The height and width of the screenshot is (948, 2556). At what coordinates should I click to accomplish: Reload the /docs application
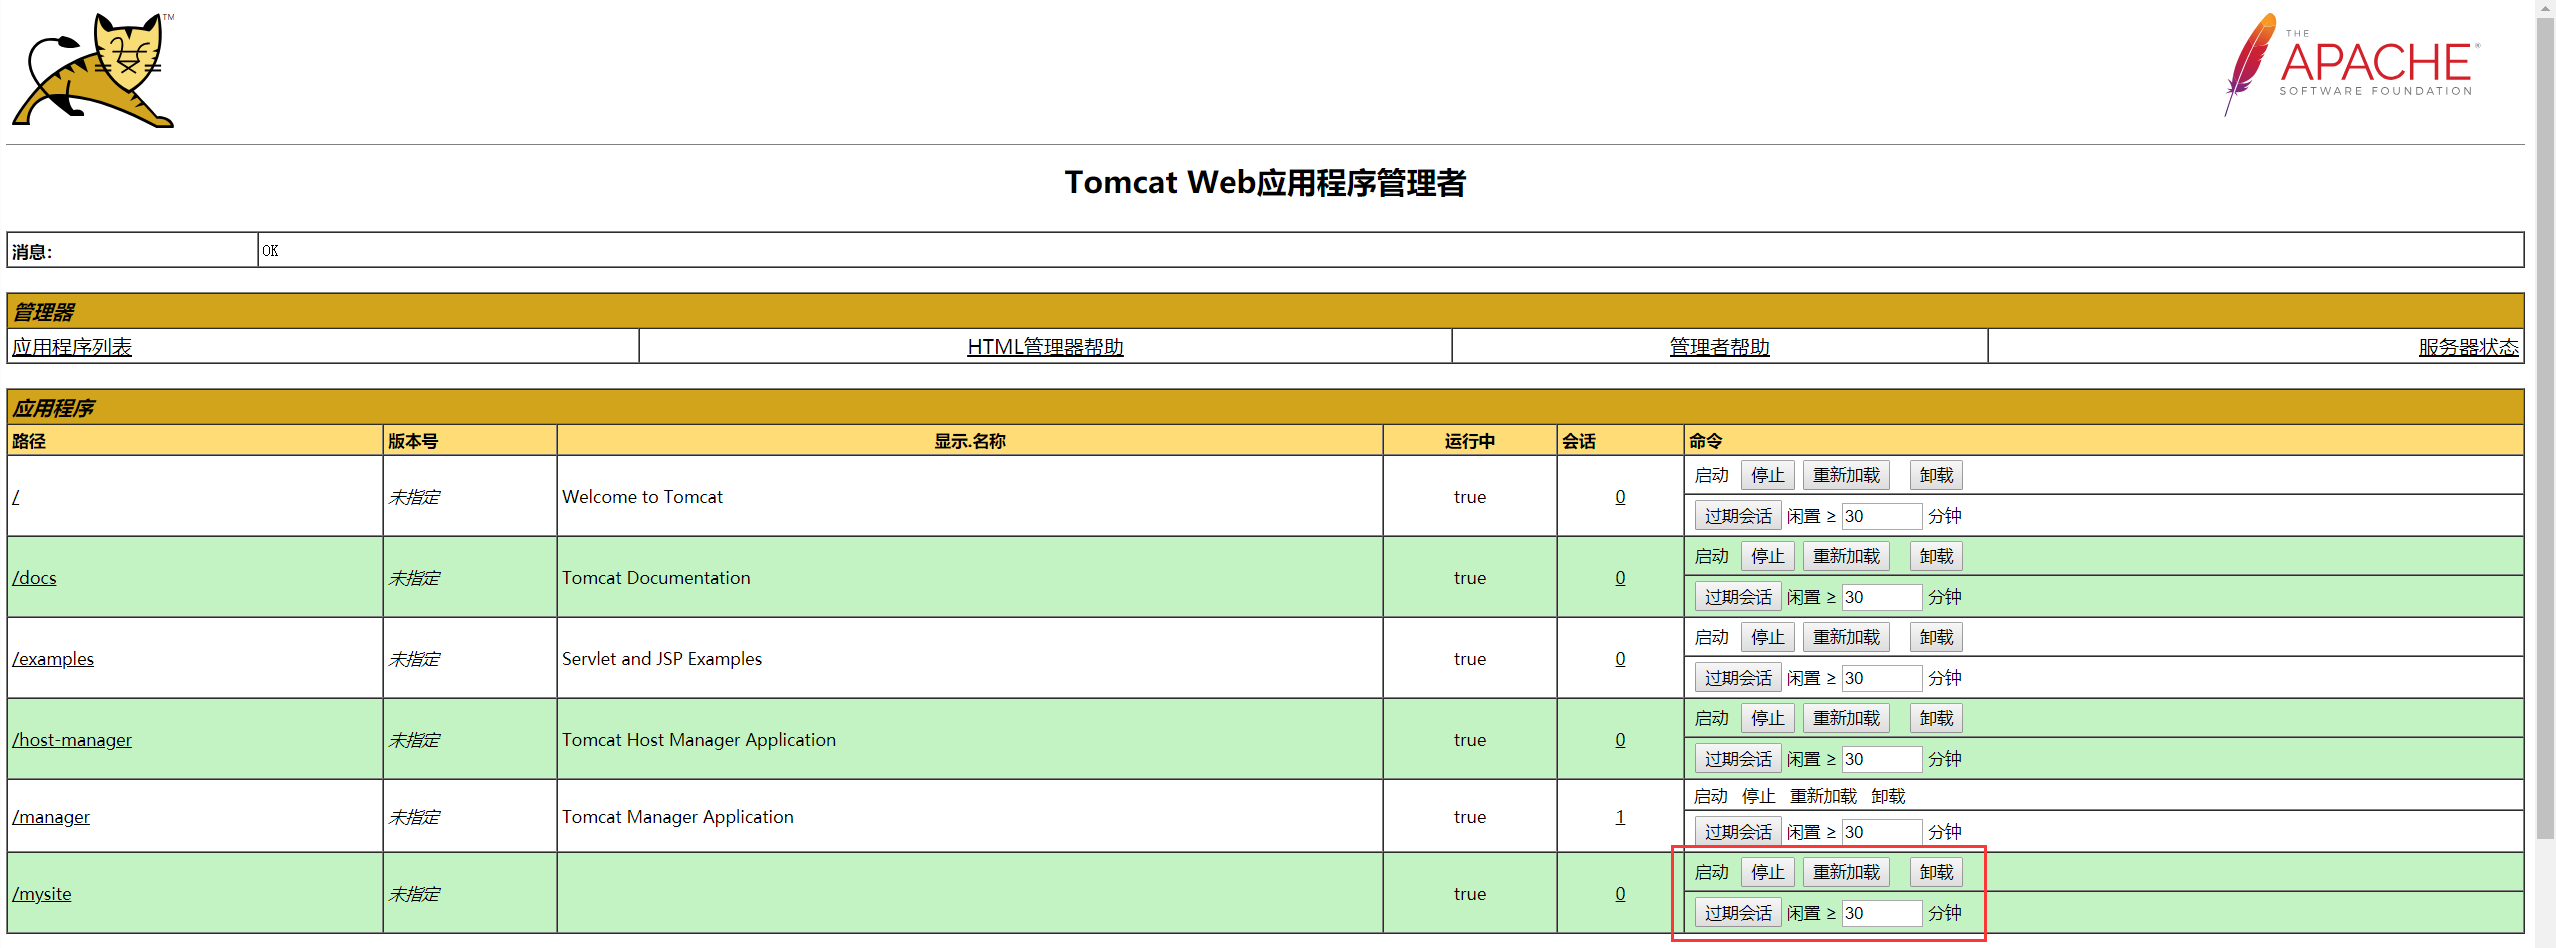coord(1846,556)
